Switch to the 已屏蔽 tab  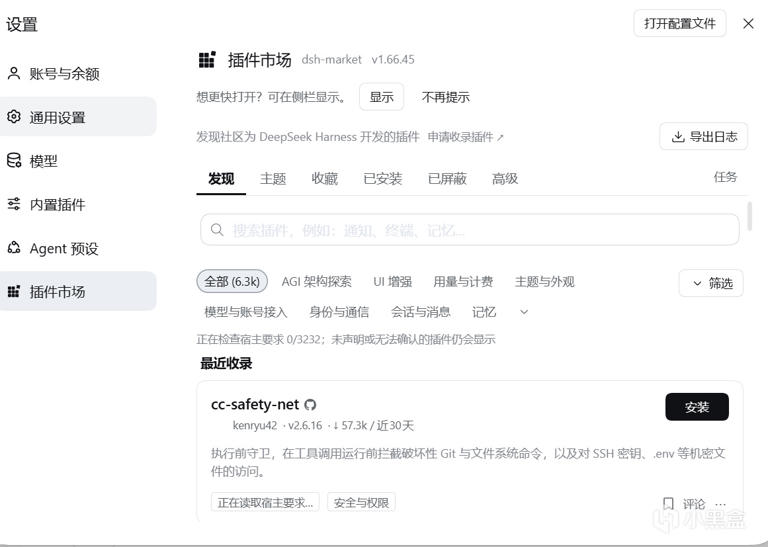point(447,179)
